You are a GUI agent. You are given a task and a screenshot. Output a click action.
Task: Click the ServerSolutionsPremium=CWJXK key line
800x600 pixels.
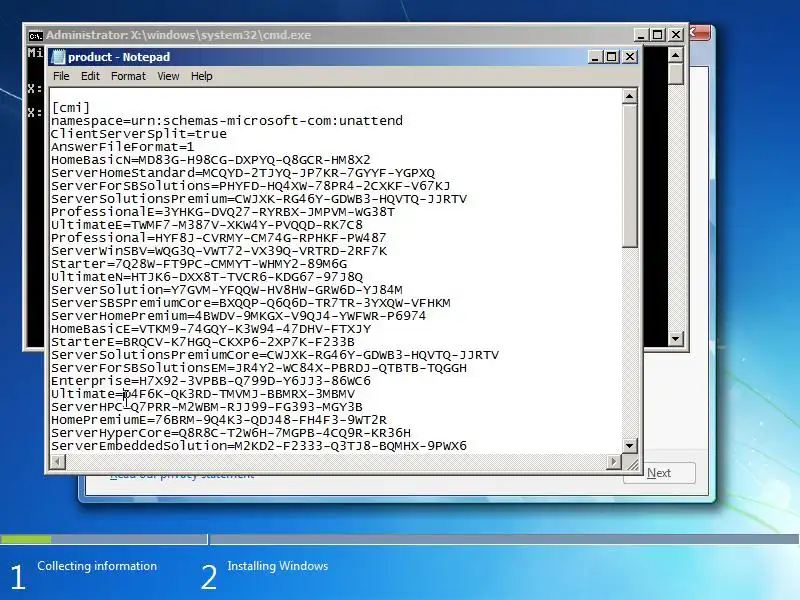pyautogui.click(x=259, y=199)
